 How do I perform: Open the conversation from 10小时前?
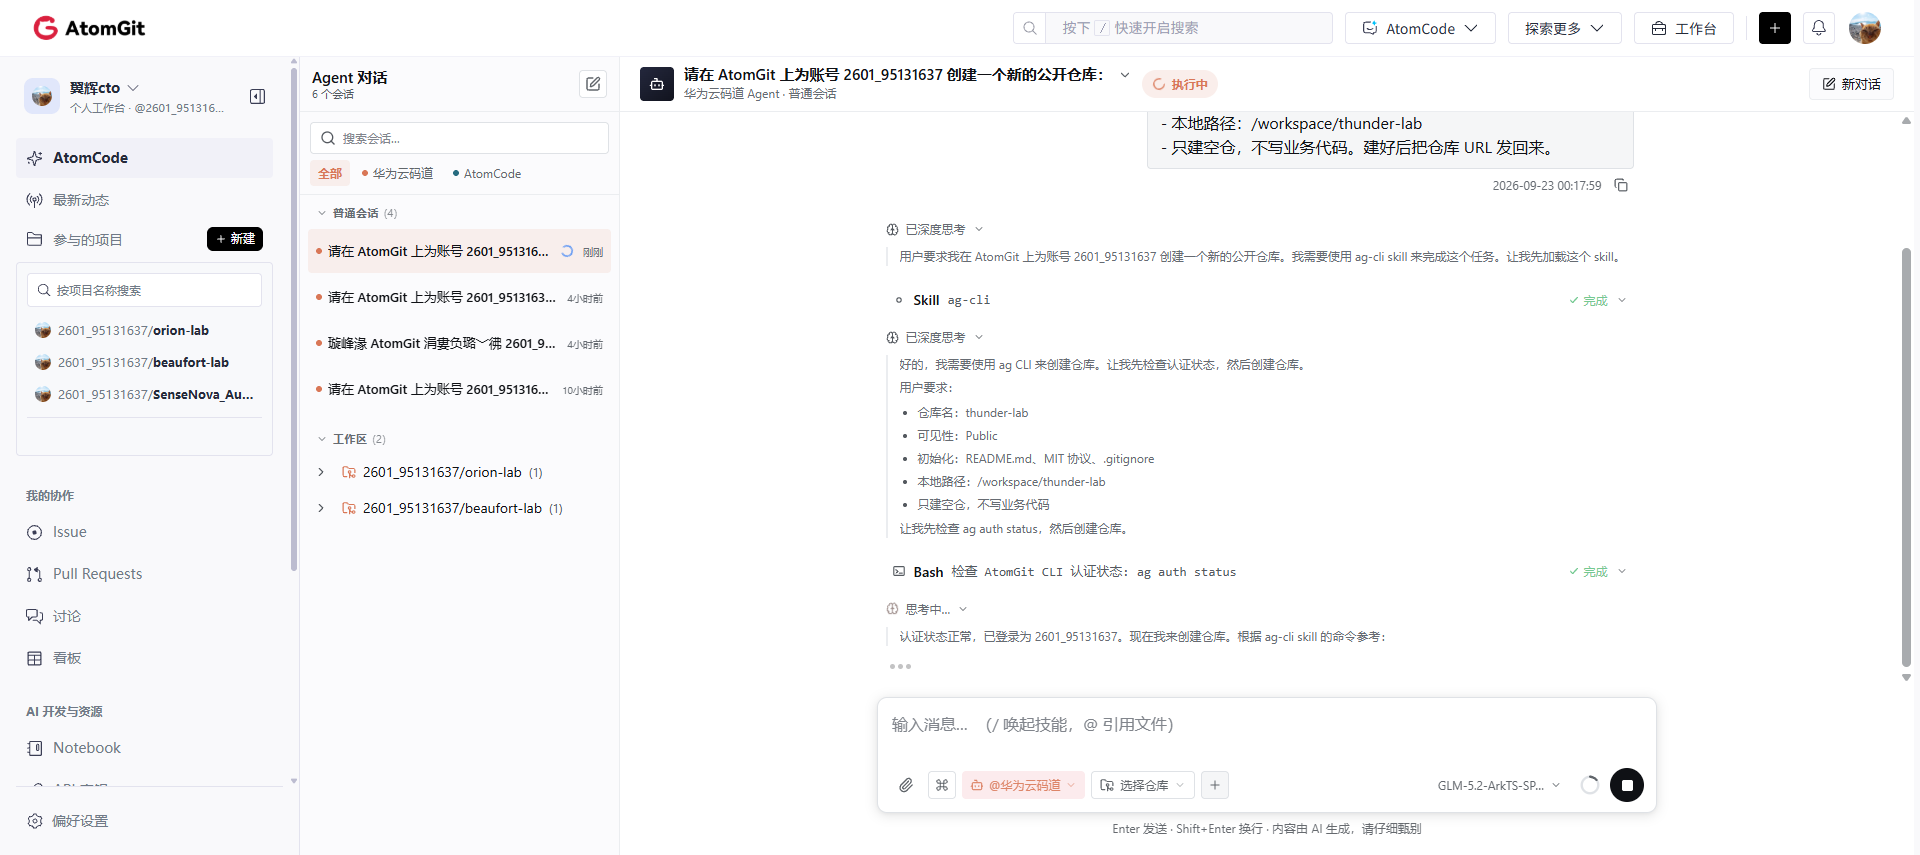pos(459,389)
